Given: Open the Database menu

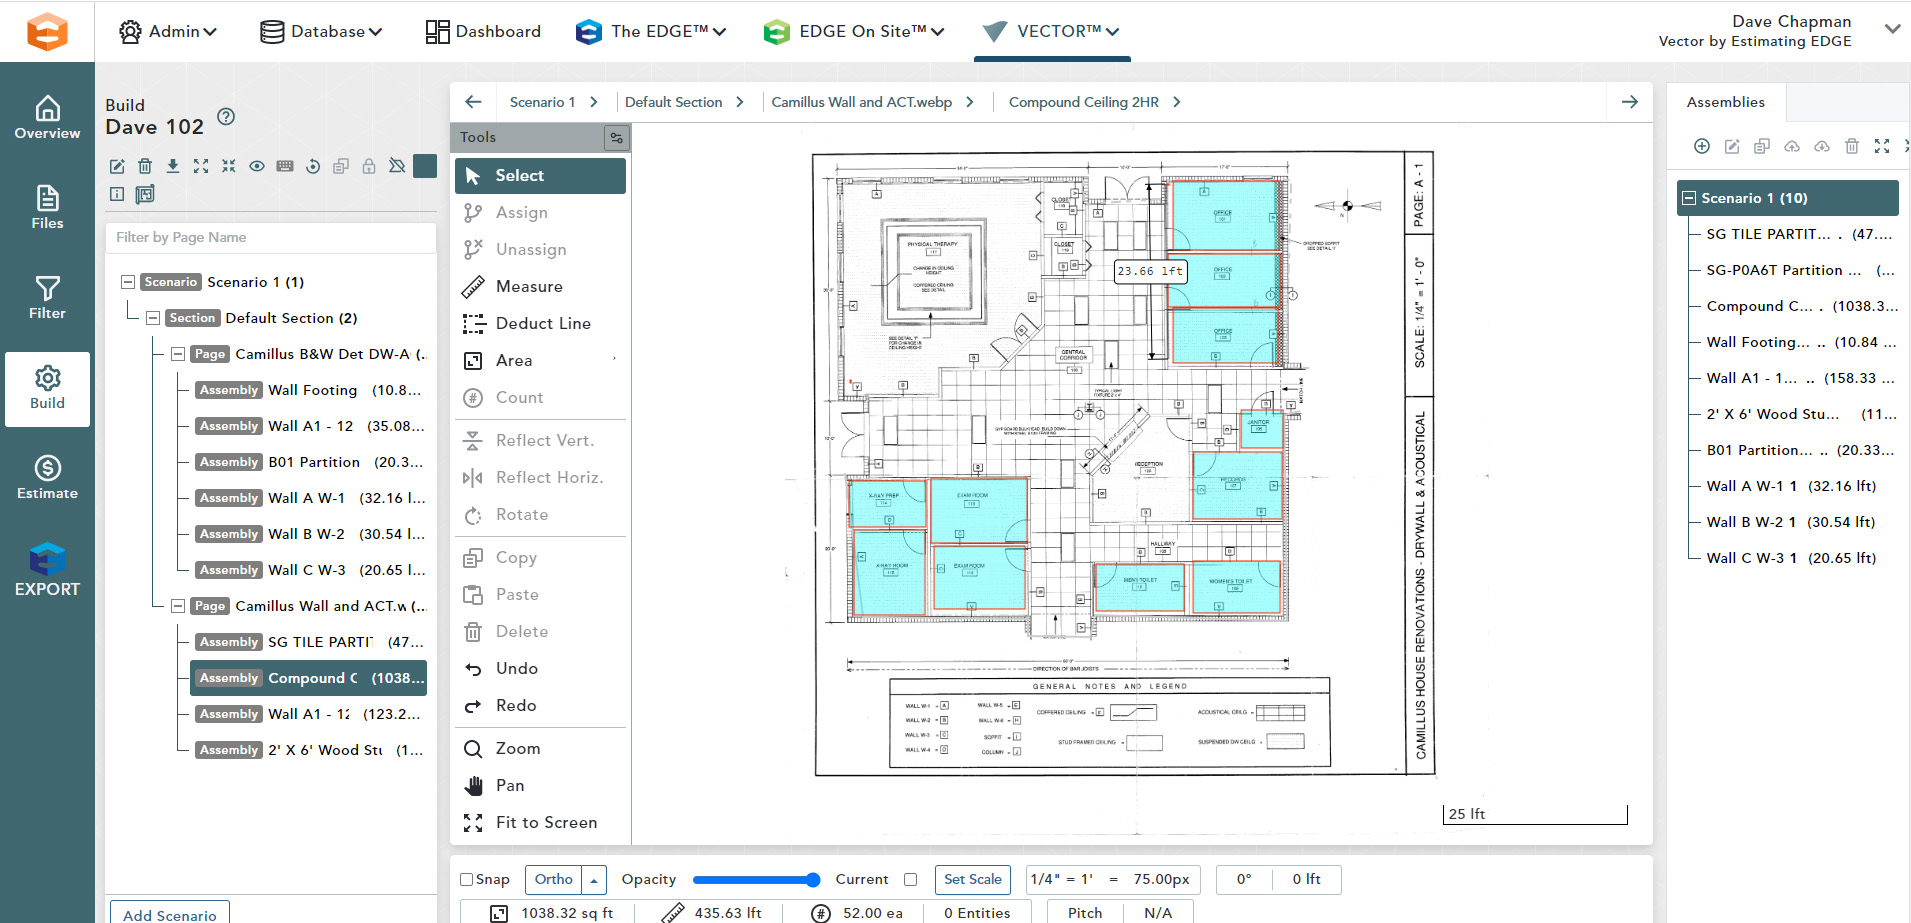Looking at the screenshot, I should (321, 31).
